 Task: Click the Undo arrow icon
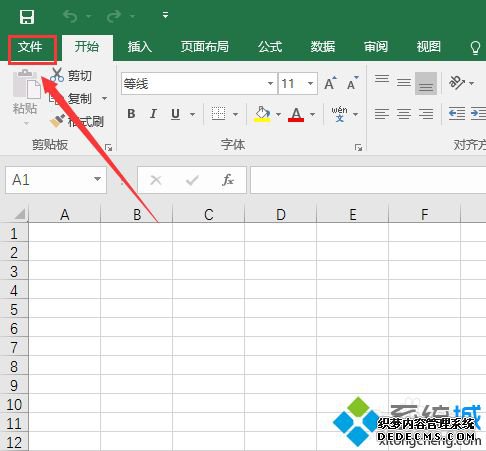[70, 16]
